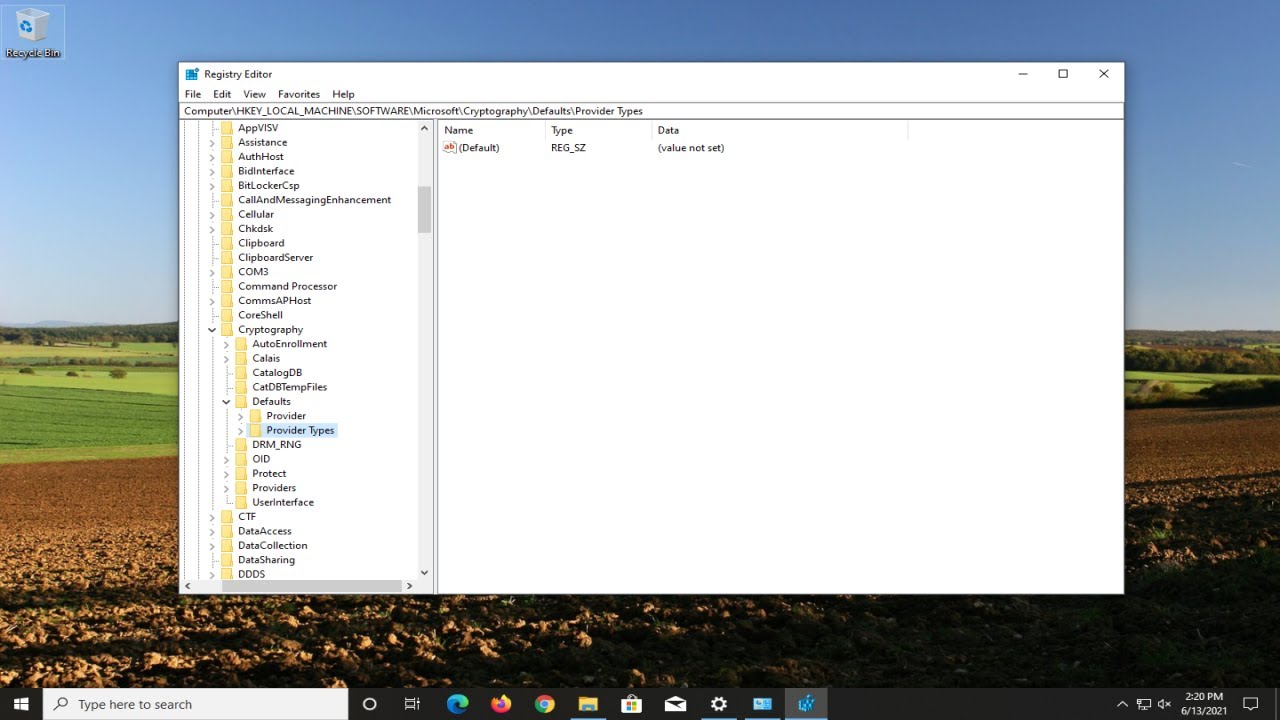Select the BidInterface key folder icon

(x=227, y=171)
